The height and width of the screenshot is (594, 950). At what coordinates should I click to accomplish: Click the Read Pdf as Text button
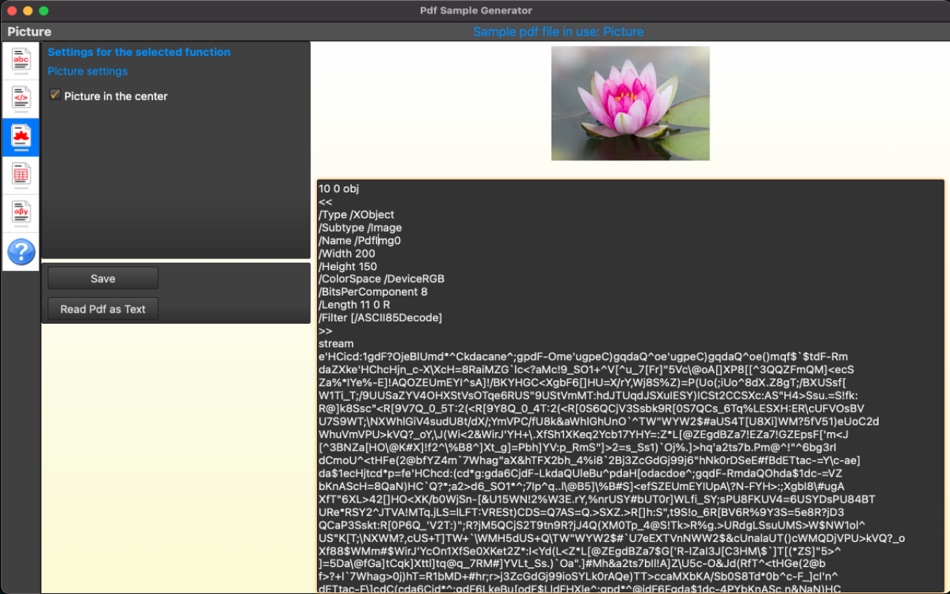[101, 309]
